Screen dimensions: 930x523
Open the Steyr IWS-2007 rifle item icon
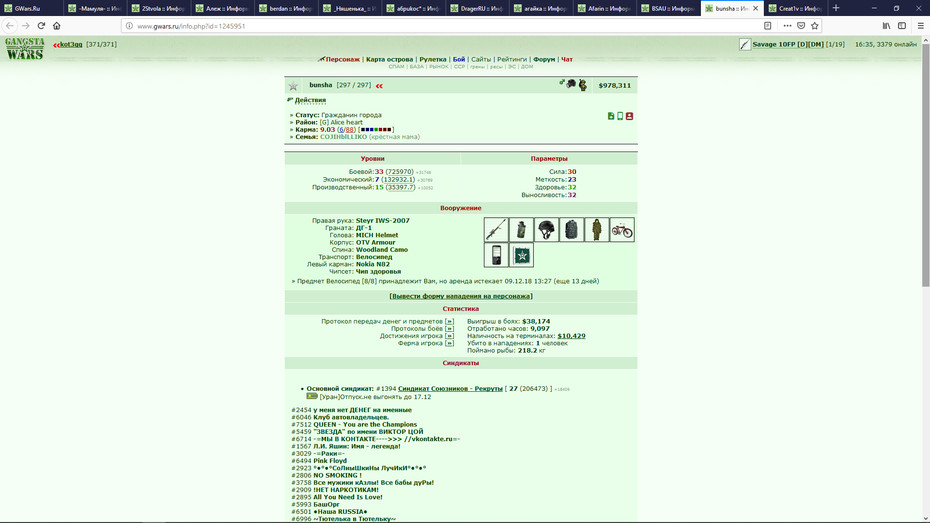(x=496, y=229)
